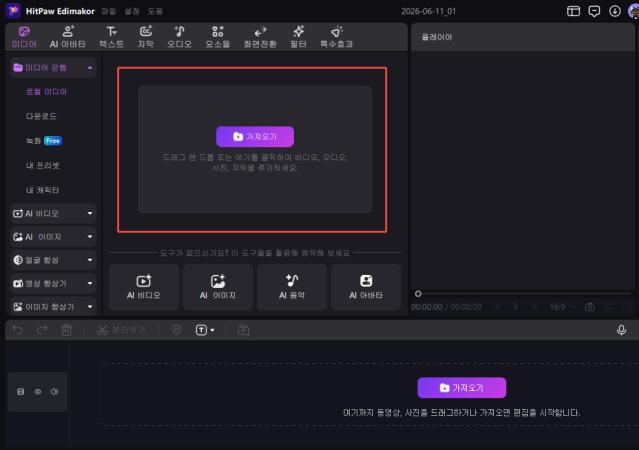
Task: Open the feedback message icon in the title bar
Action: [594, 11]
